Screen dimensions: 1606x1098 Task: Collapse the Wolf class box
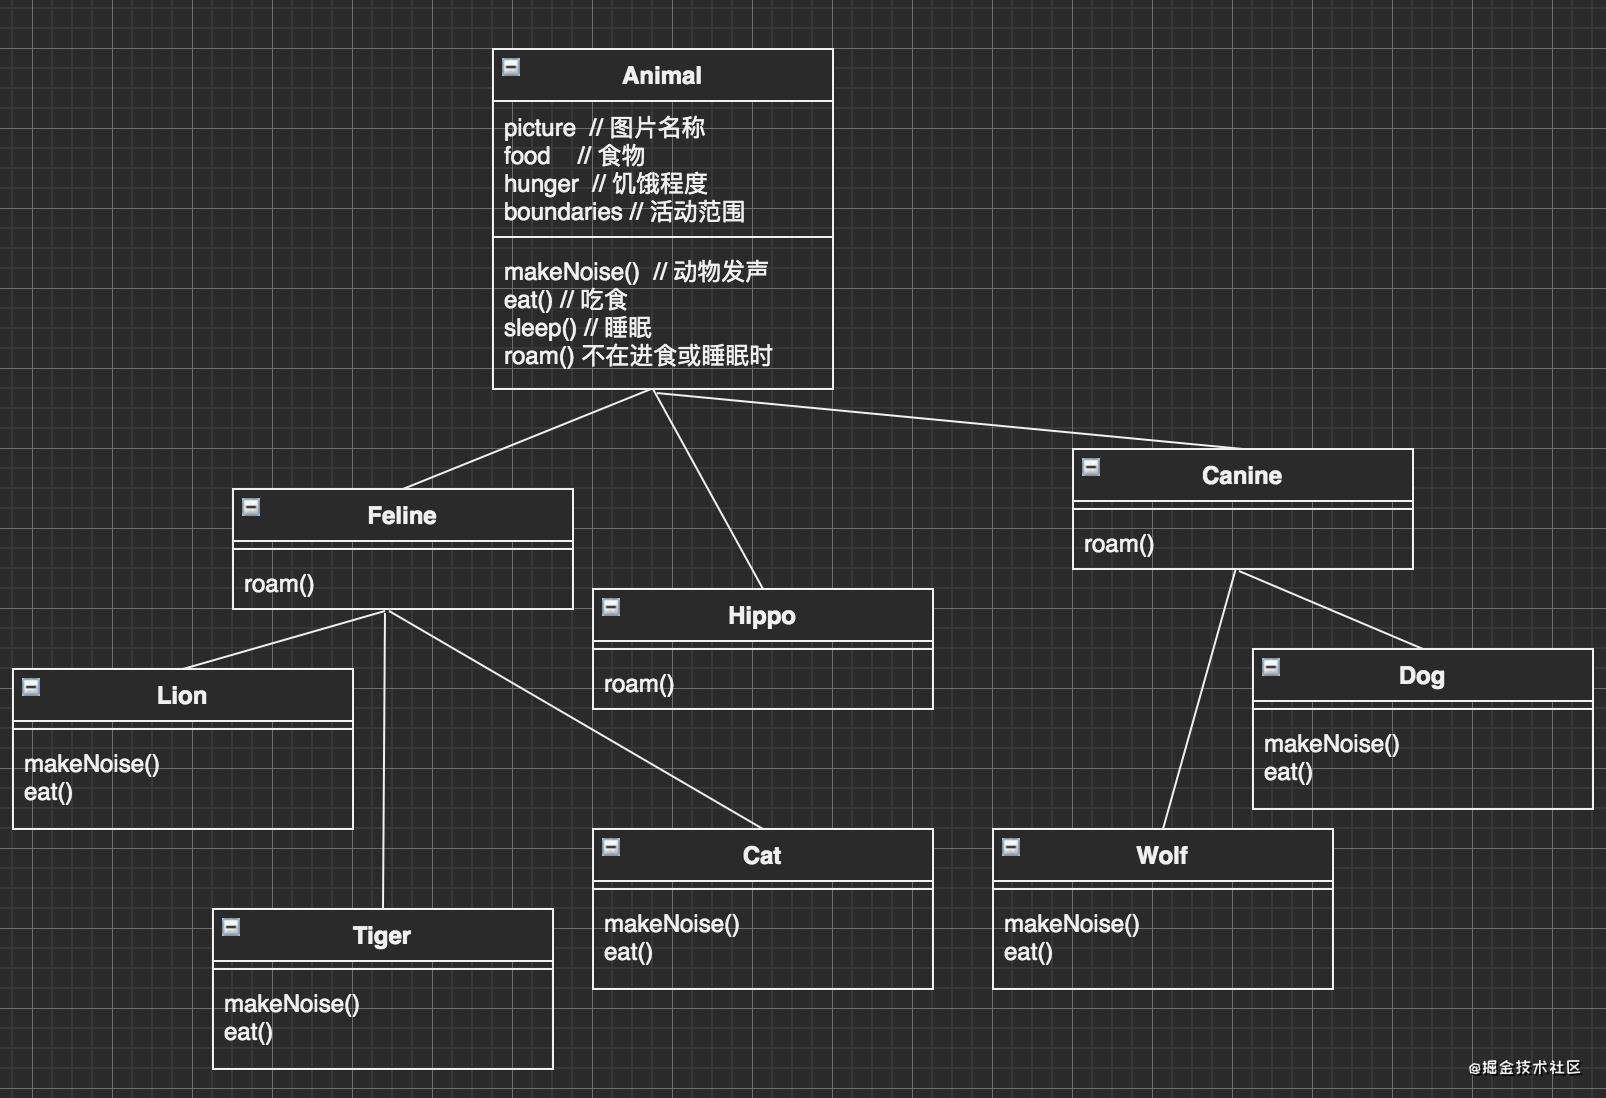(1011, 847)
